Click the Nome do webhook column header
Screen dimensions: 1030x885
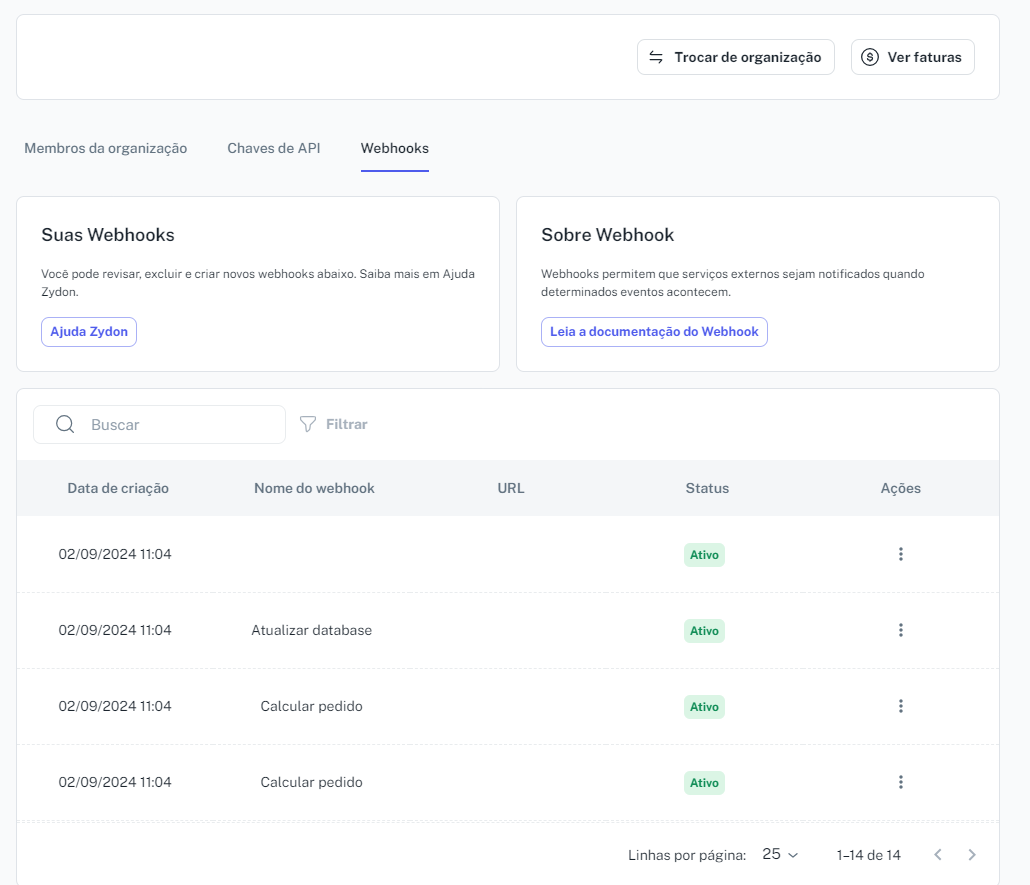click(314, 488)
